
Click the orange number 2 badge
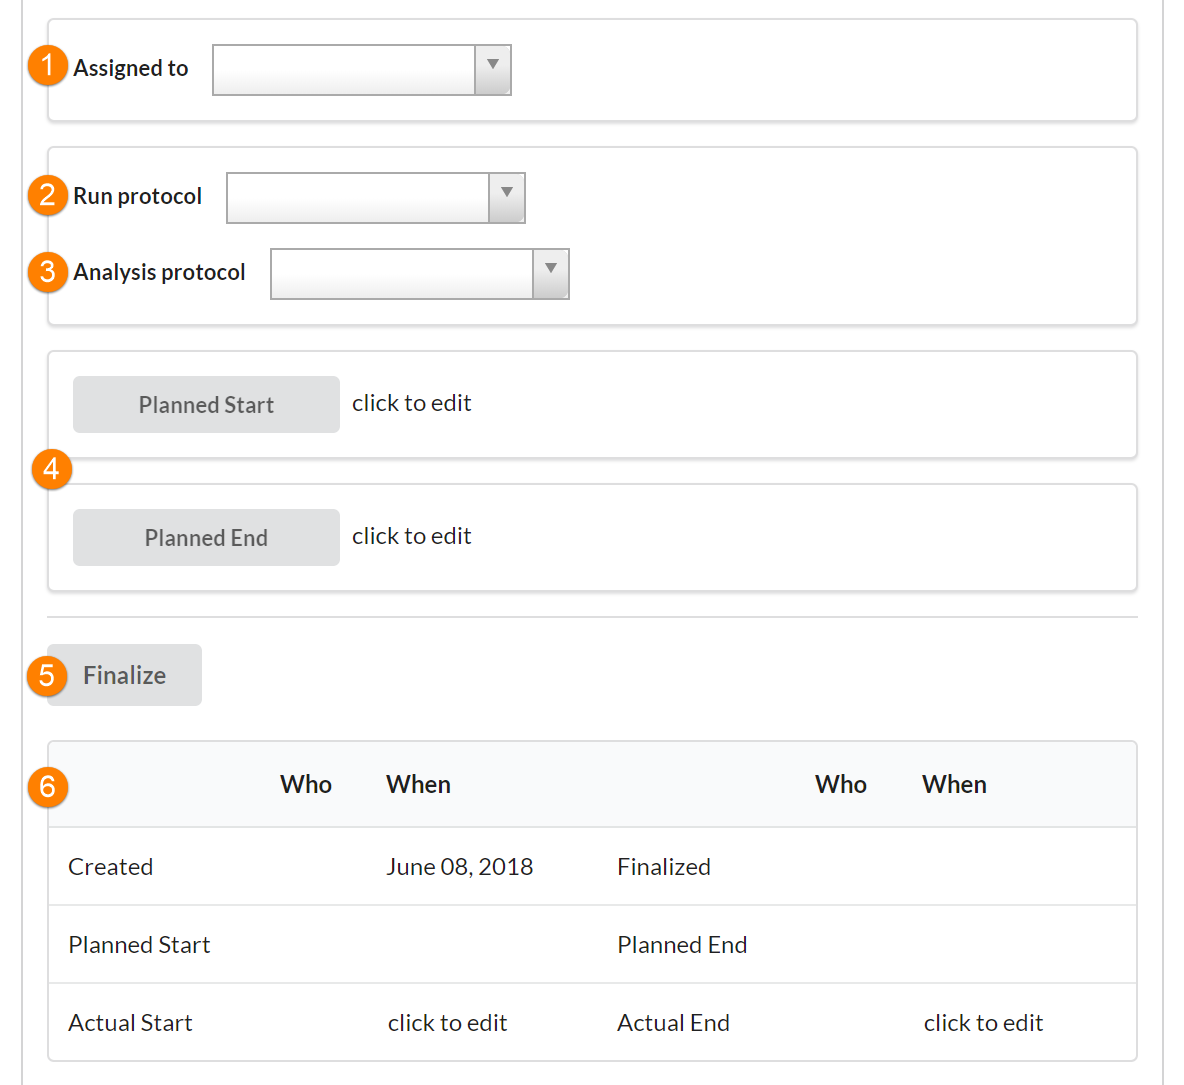point(47,194)
